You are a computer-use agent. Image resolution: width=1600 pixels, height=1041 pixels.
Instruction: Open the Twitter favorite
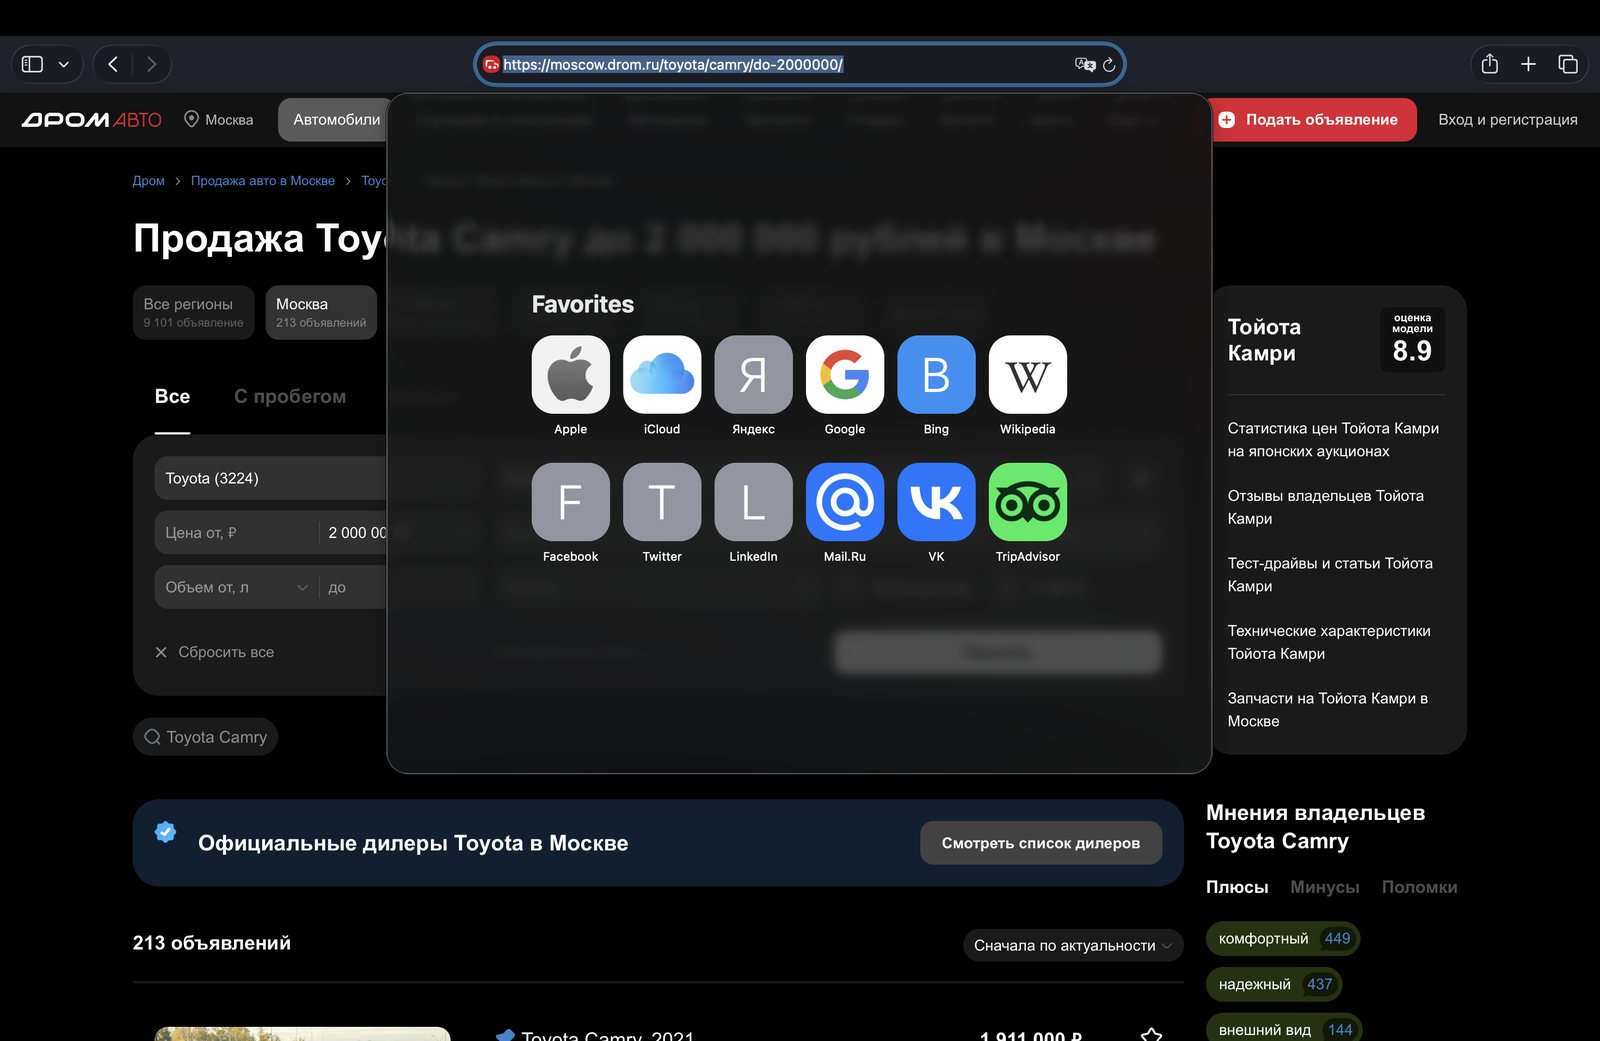coord(662,502)
